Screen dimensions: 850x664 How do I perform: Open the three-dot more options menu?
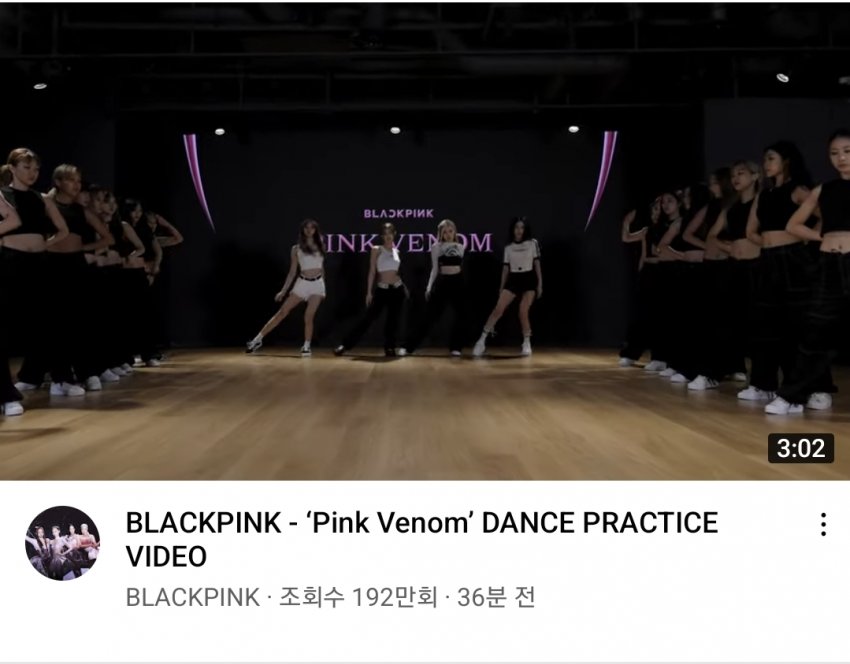pyautogui.click(x=823, y=524)
